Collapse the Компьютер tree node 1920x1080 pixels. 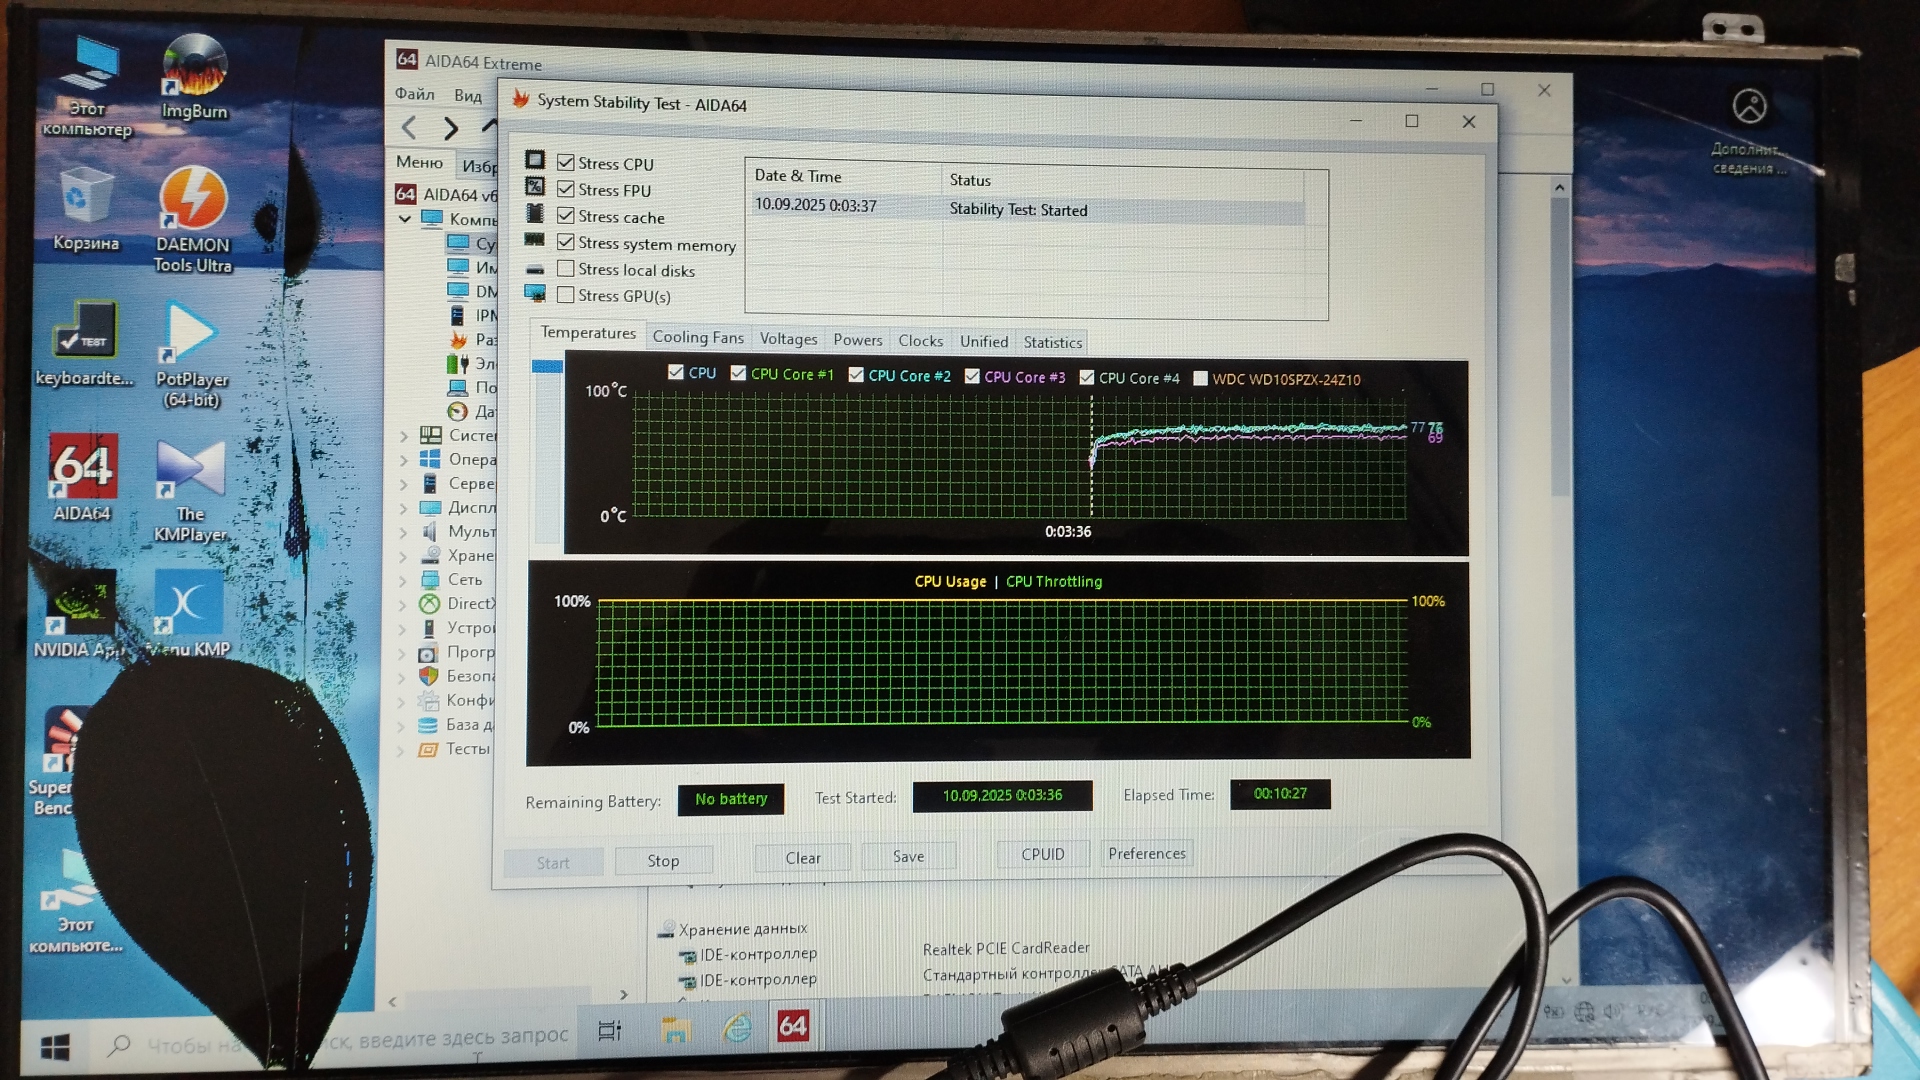(405, 218)
